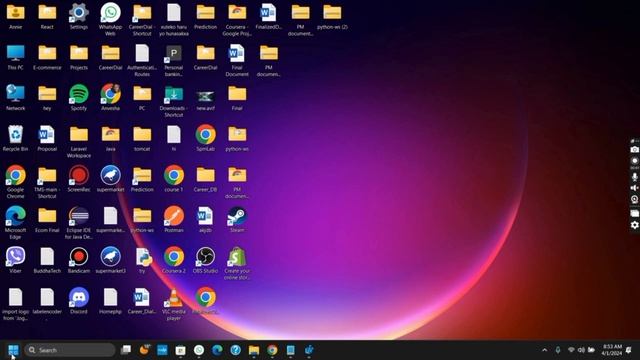Open Task View from the taskbar
The width and height of the screenshot is (640, 360).
[126, 350]
